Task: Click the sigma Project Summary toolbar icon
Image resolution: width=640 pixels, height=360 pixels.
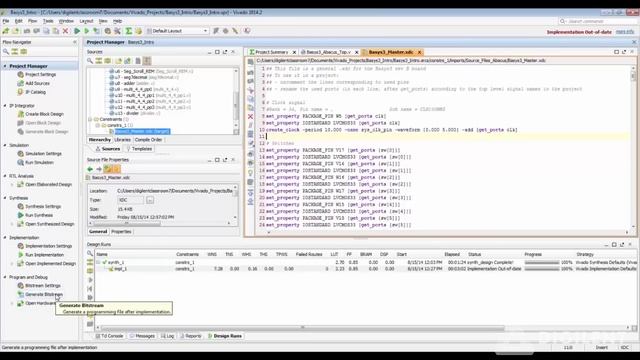Action: pyautogui.click(x=129, y=31)
